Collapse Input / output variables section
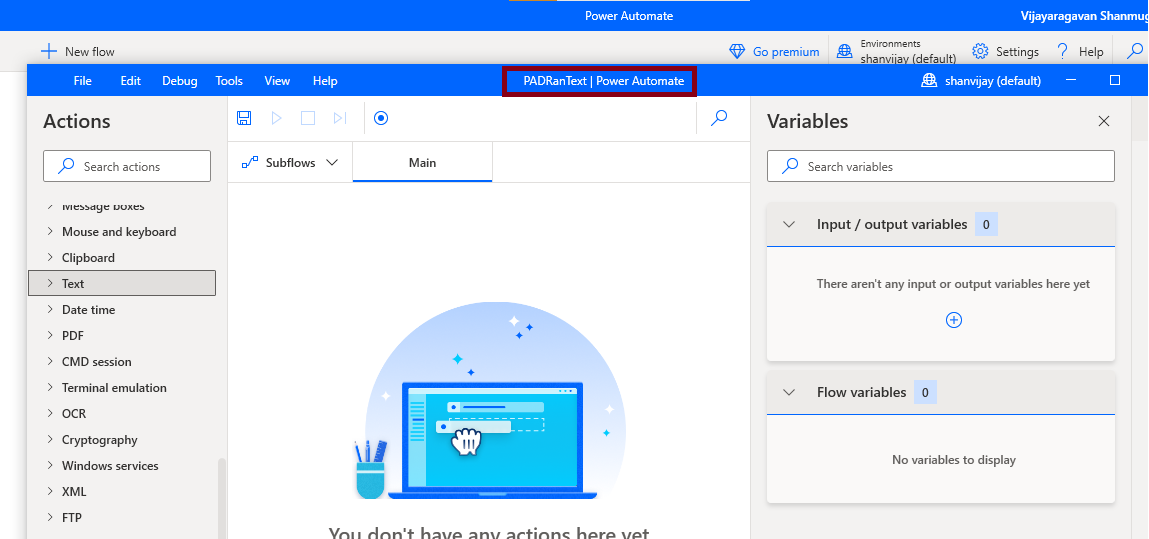The image size is (1149, 539). coord(788,225)
